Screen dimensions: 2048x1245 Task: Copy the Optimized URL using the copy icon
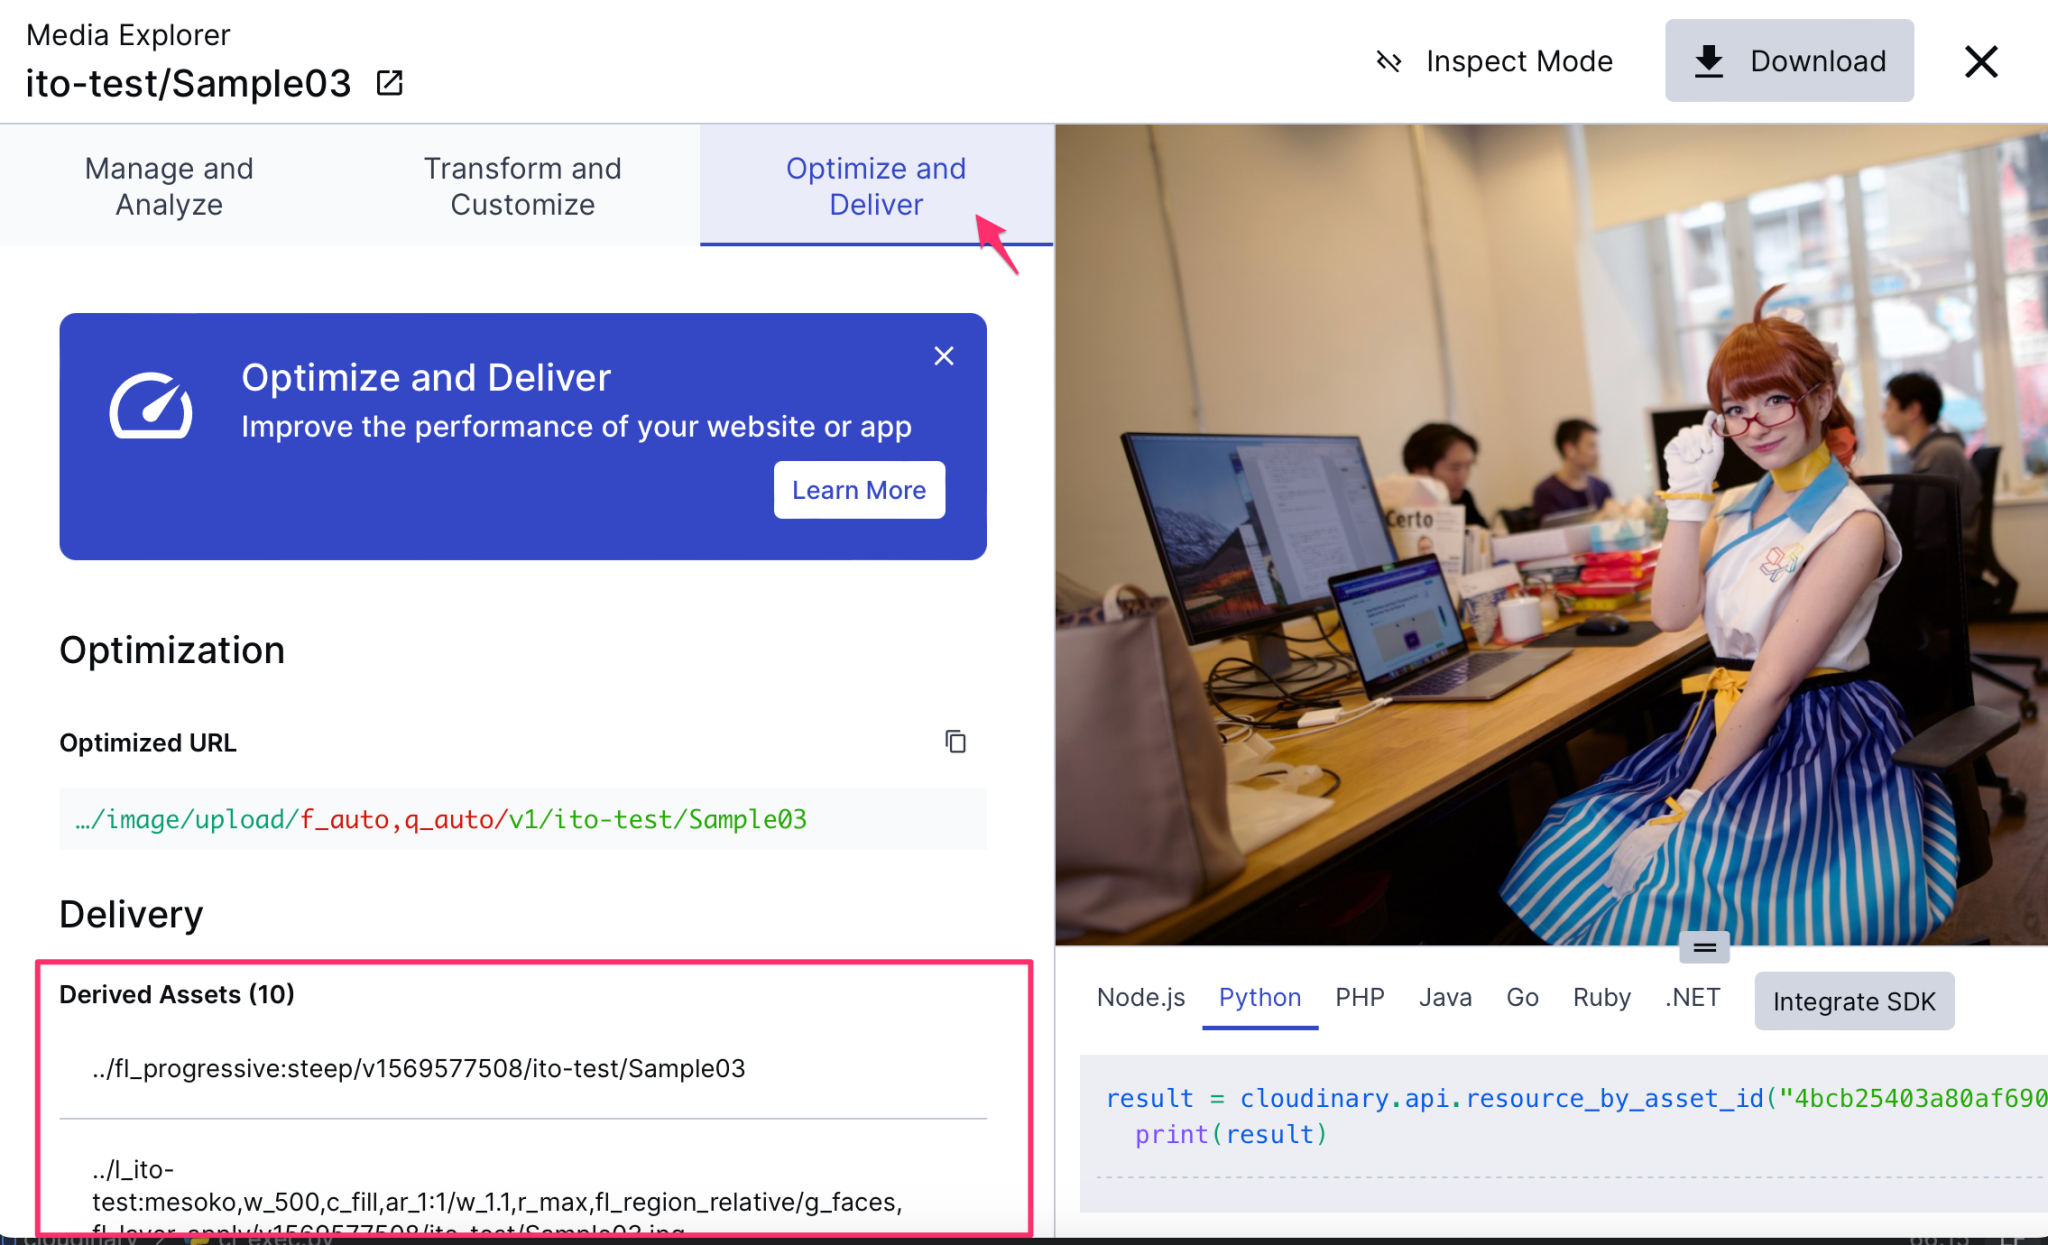(956, 741)
